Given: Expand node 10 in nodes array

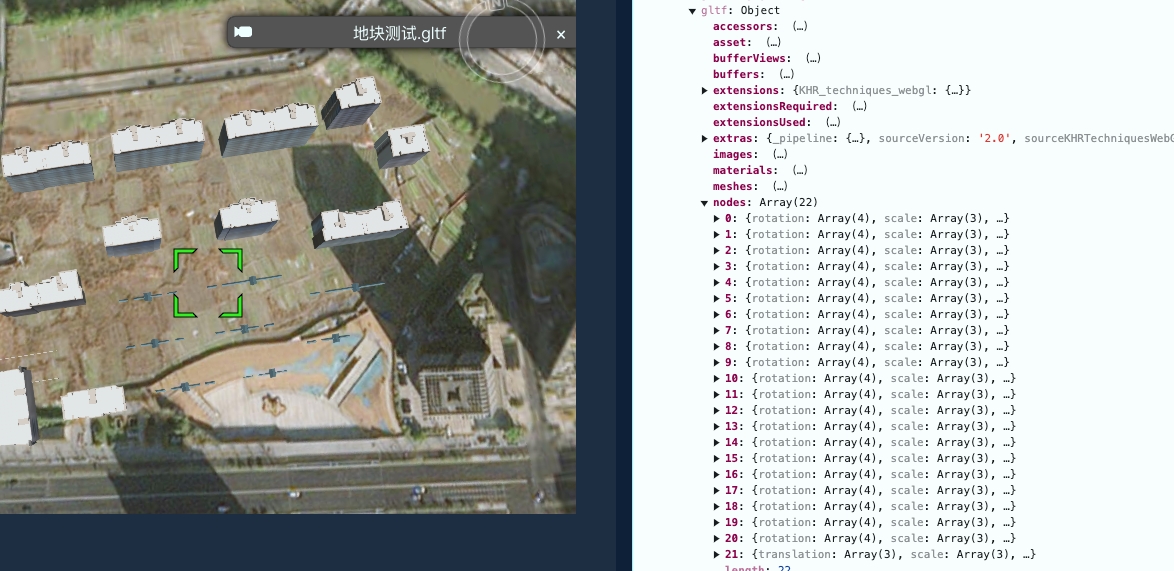Looking at the screenshot, I should click(717, 379).
